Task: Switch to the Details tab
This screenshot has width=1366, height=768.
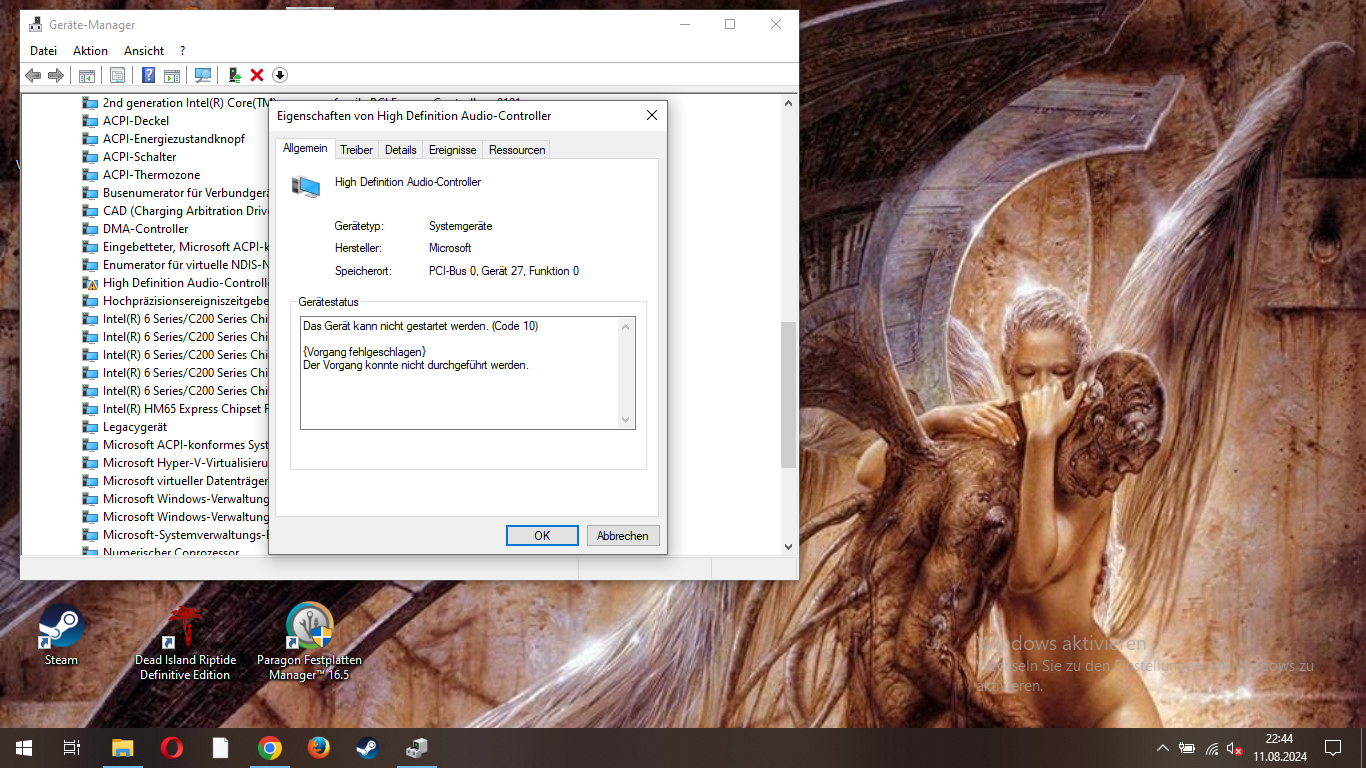Action: [x=400, y=150]
